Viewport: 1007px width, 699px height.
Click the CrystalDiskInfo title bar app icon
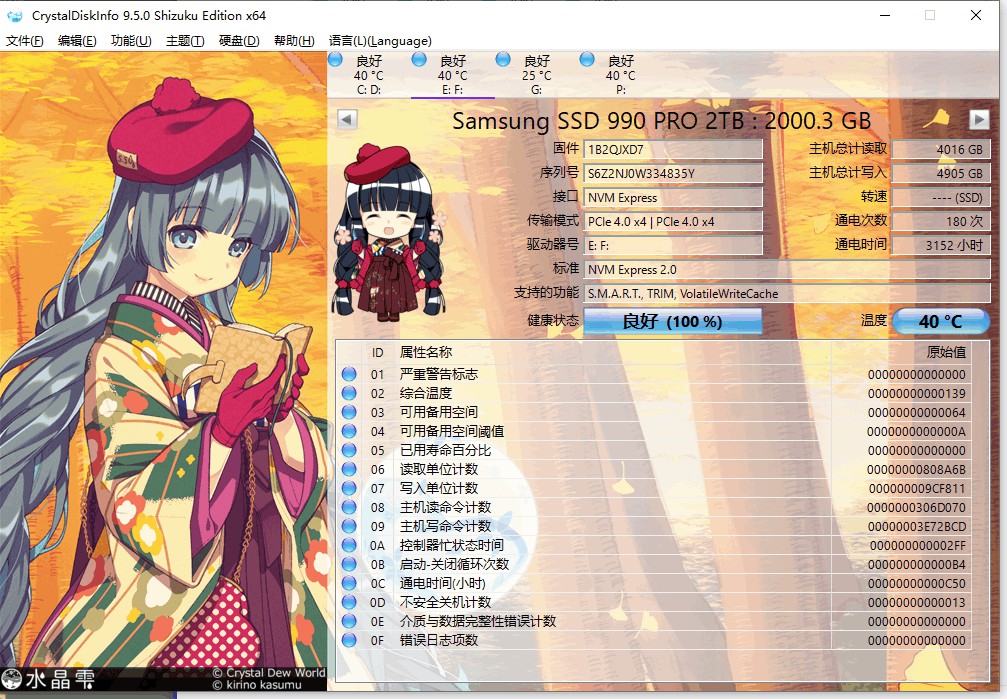(14, 15)
